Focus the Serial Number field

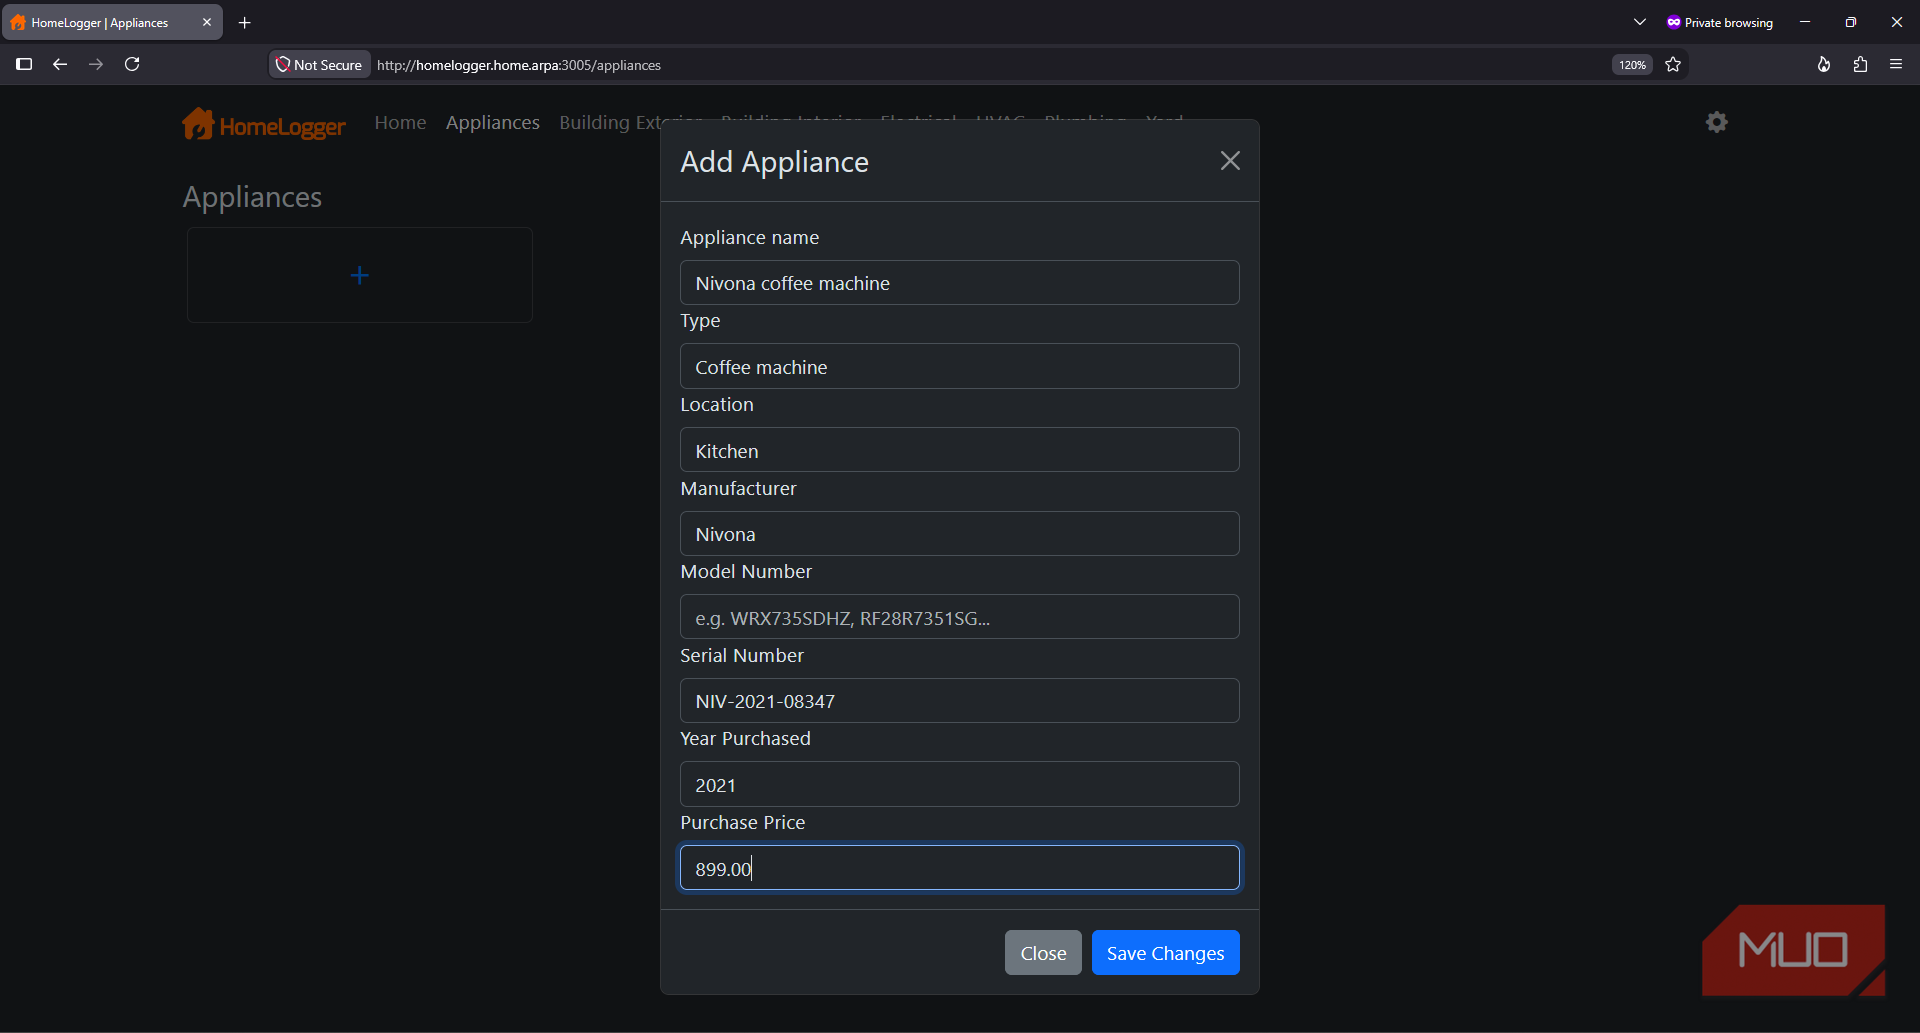coord(960,701)
